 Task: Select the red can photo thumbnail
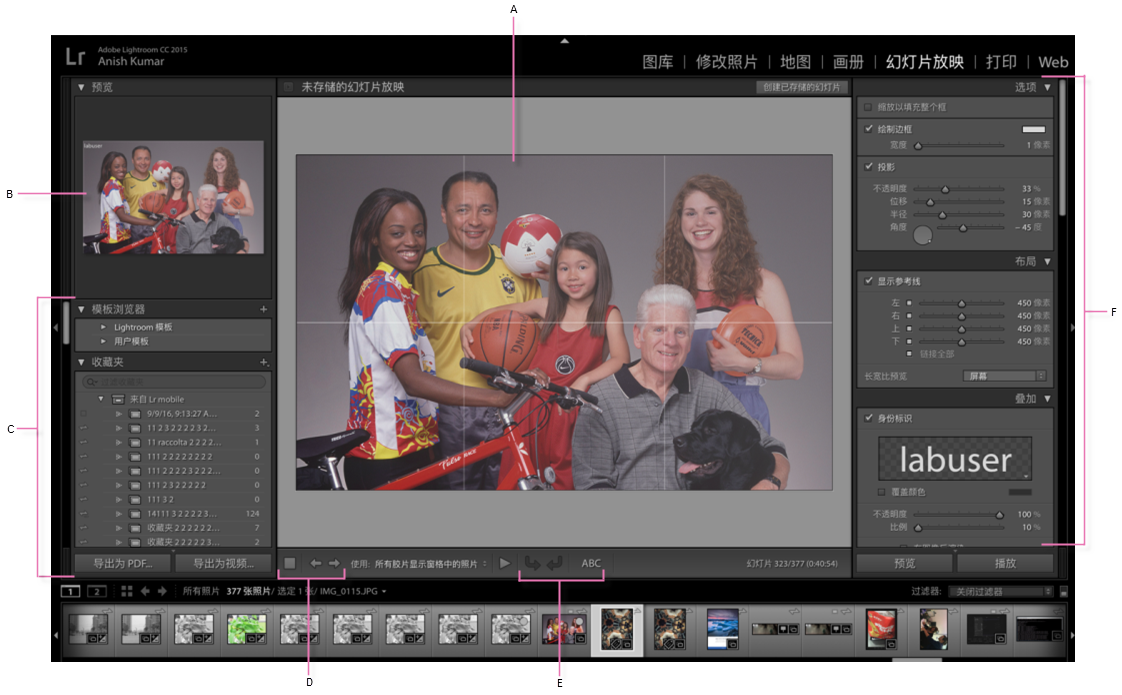[882, 629]
